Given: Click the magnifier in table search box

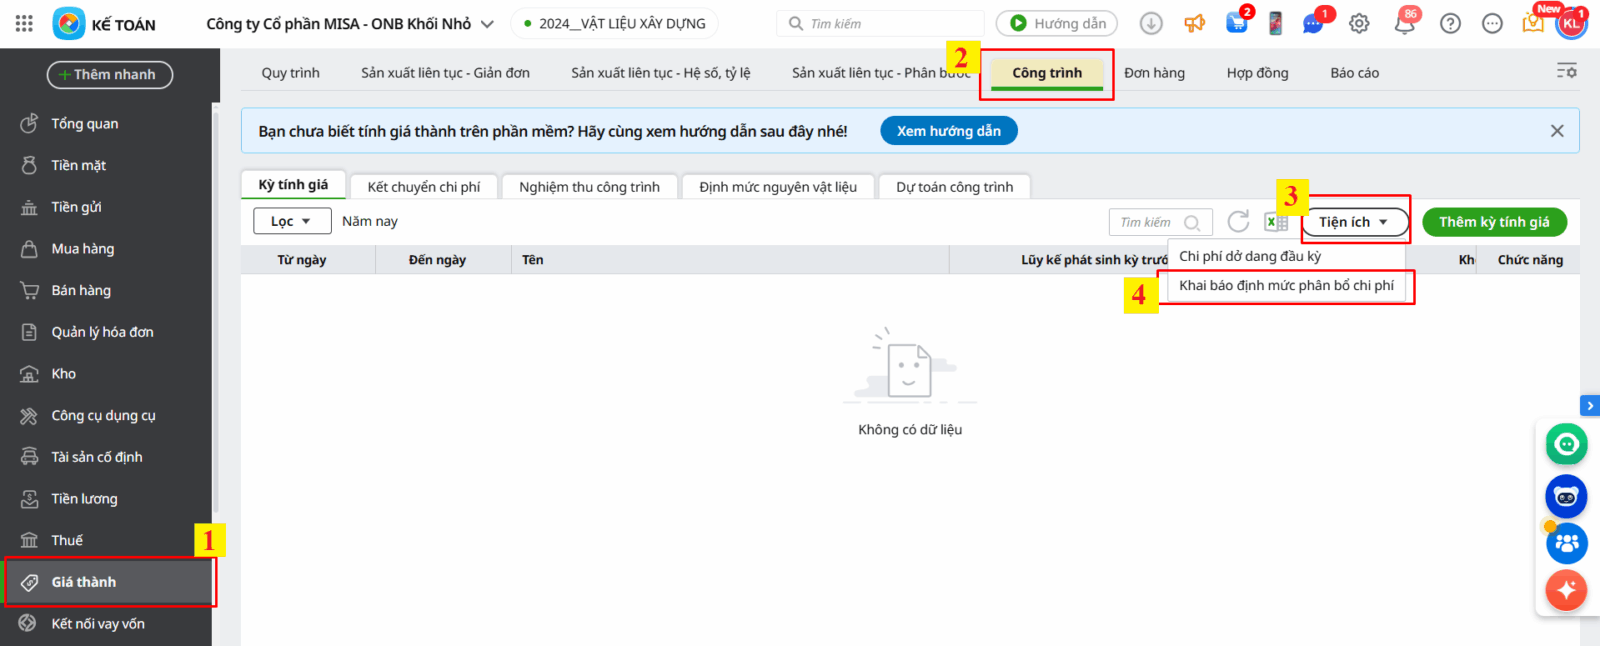Looking at the screenshot, I should coord(1192,222).
